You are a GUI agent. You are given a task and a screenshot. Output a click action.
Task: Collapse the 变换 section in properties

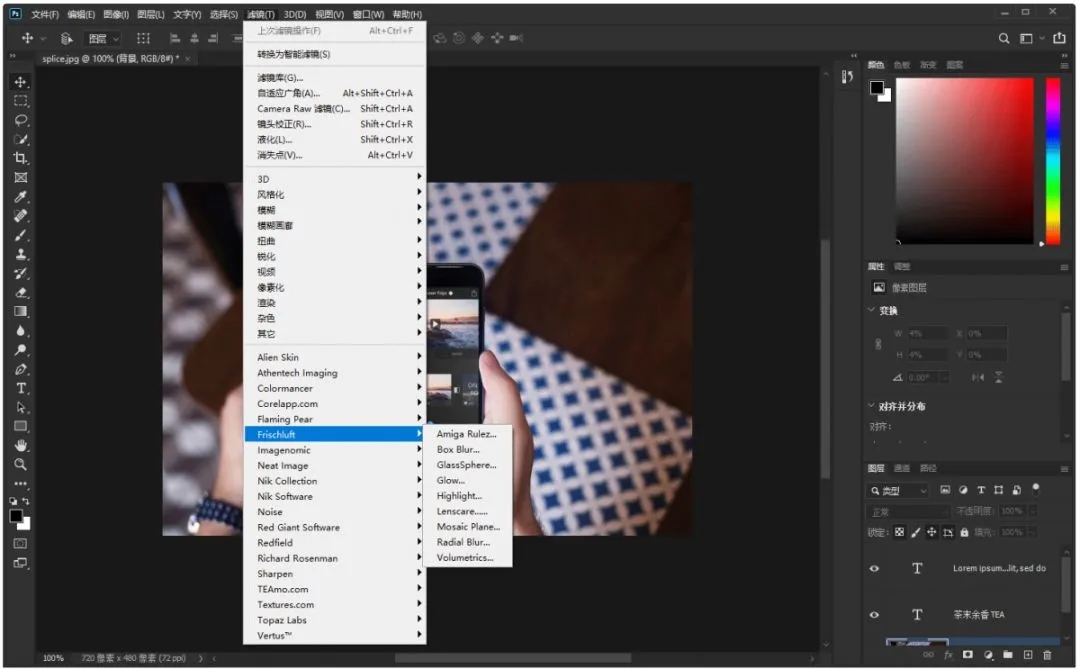point(872,311)
